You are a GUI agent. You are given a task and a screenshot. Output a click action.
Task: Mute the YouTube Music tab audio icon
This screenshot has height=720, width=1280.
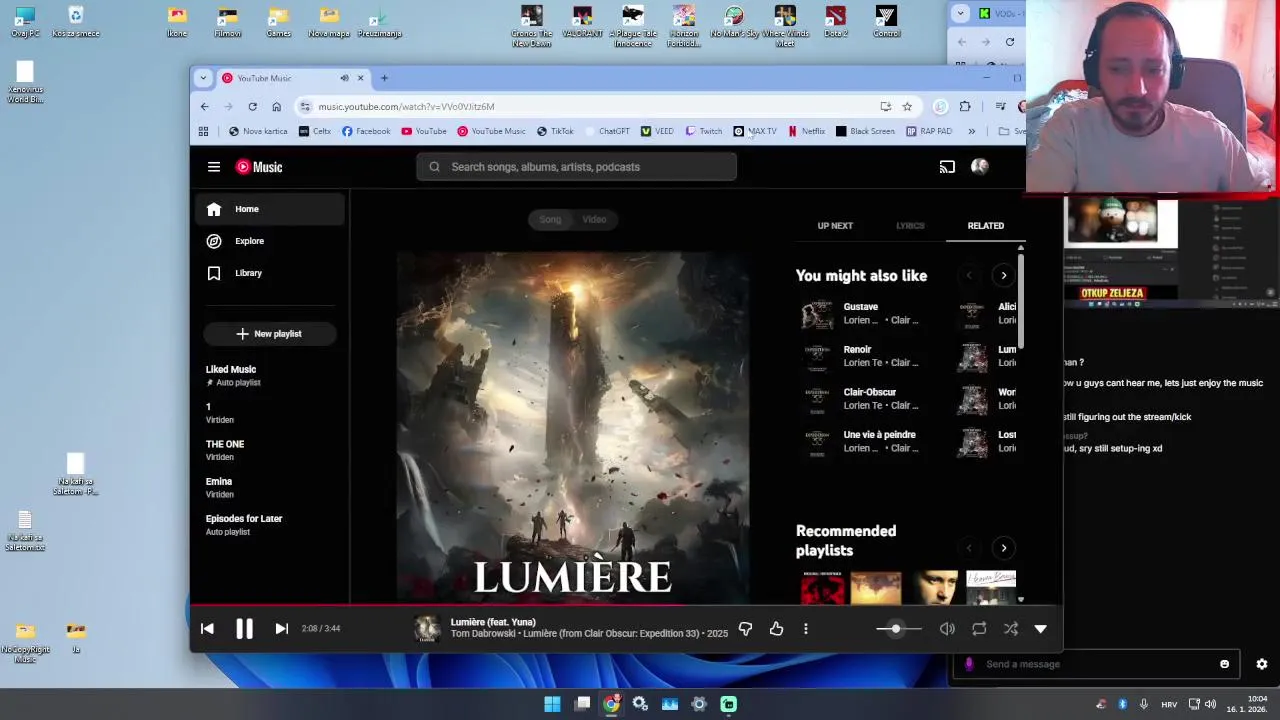click(344, 78)
